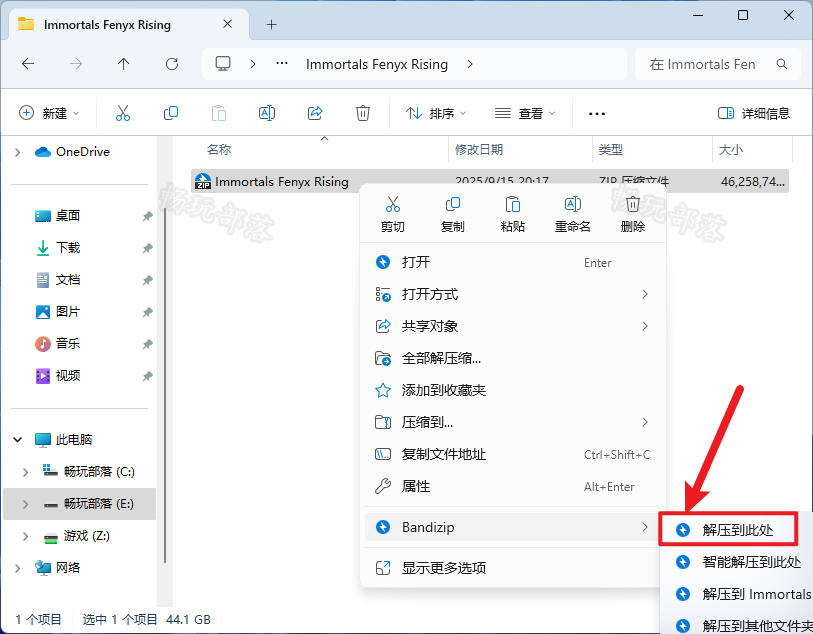
Task: Click the Copy icon in the toolbar
Action: tap(171, 113)
